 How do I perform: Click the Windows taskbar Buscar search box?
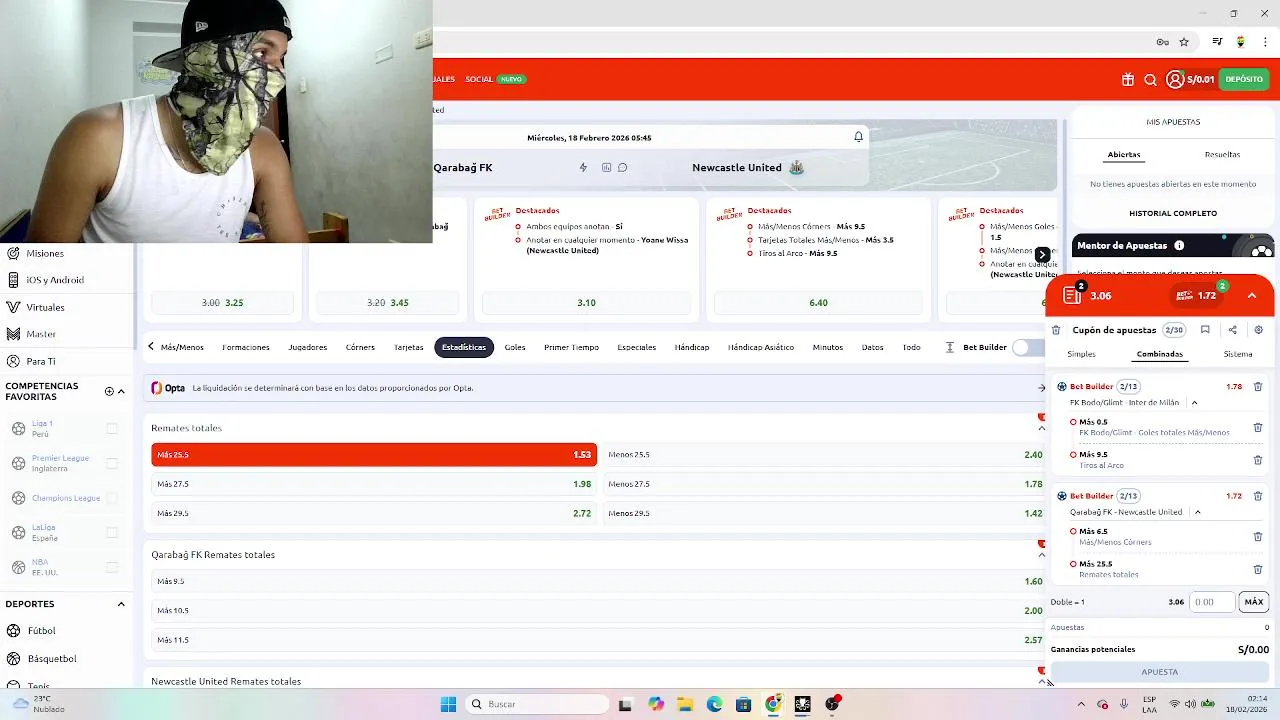pos(537,704)
